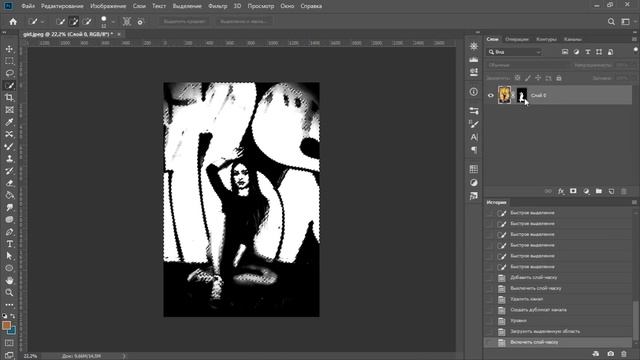Create new snapshot camera icon
Screen dimensions: 640x360
coord(611,354)
